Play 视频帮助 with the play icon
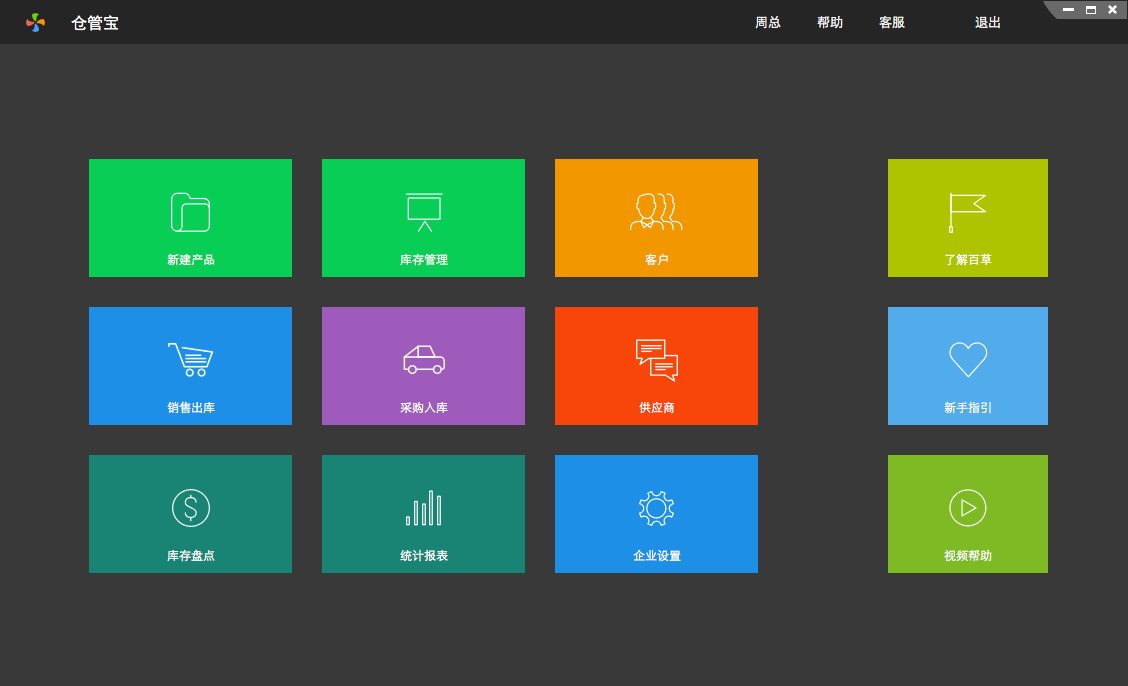 click(x=967, y=508)
